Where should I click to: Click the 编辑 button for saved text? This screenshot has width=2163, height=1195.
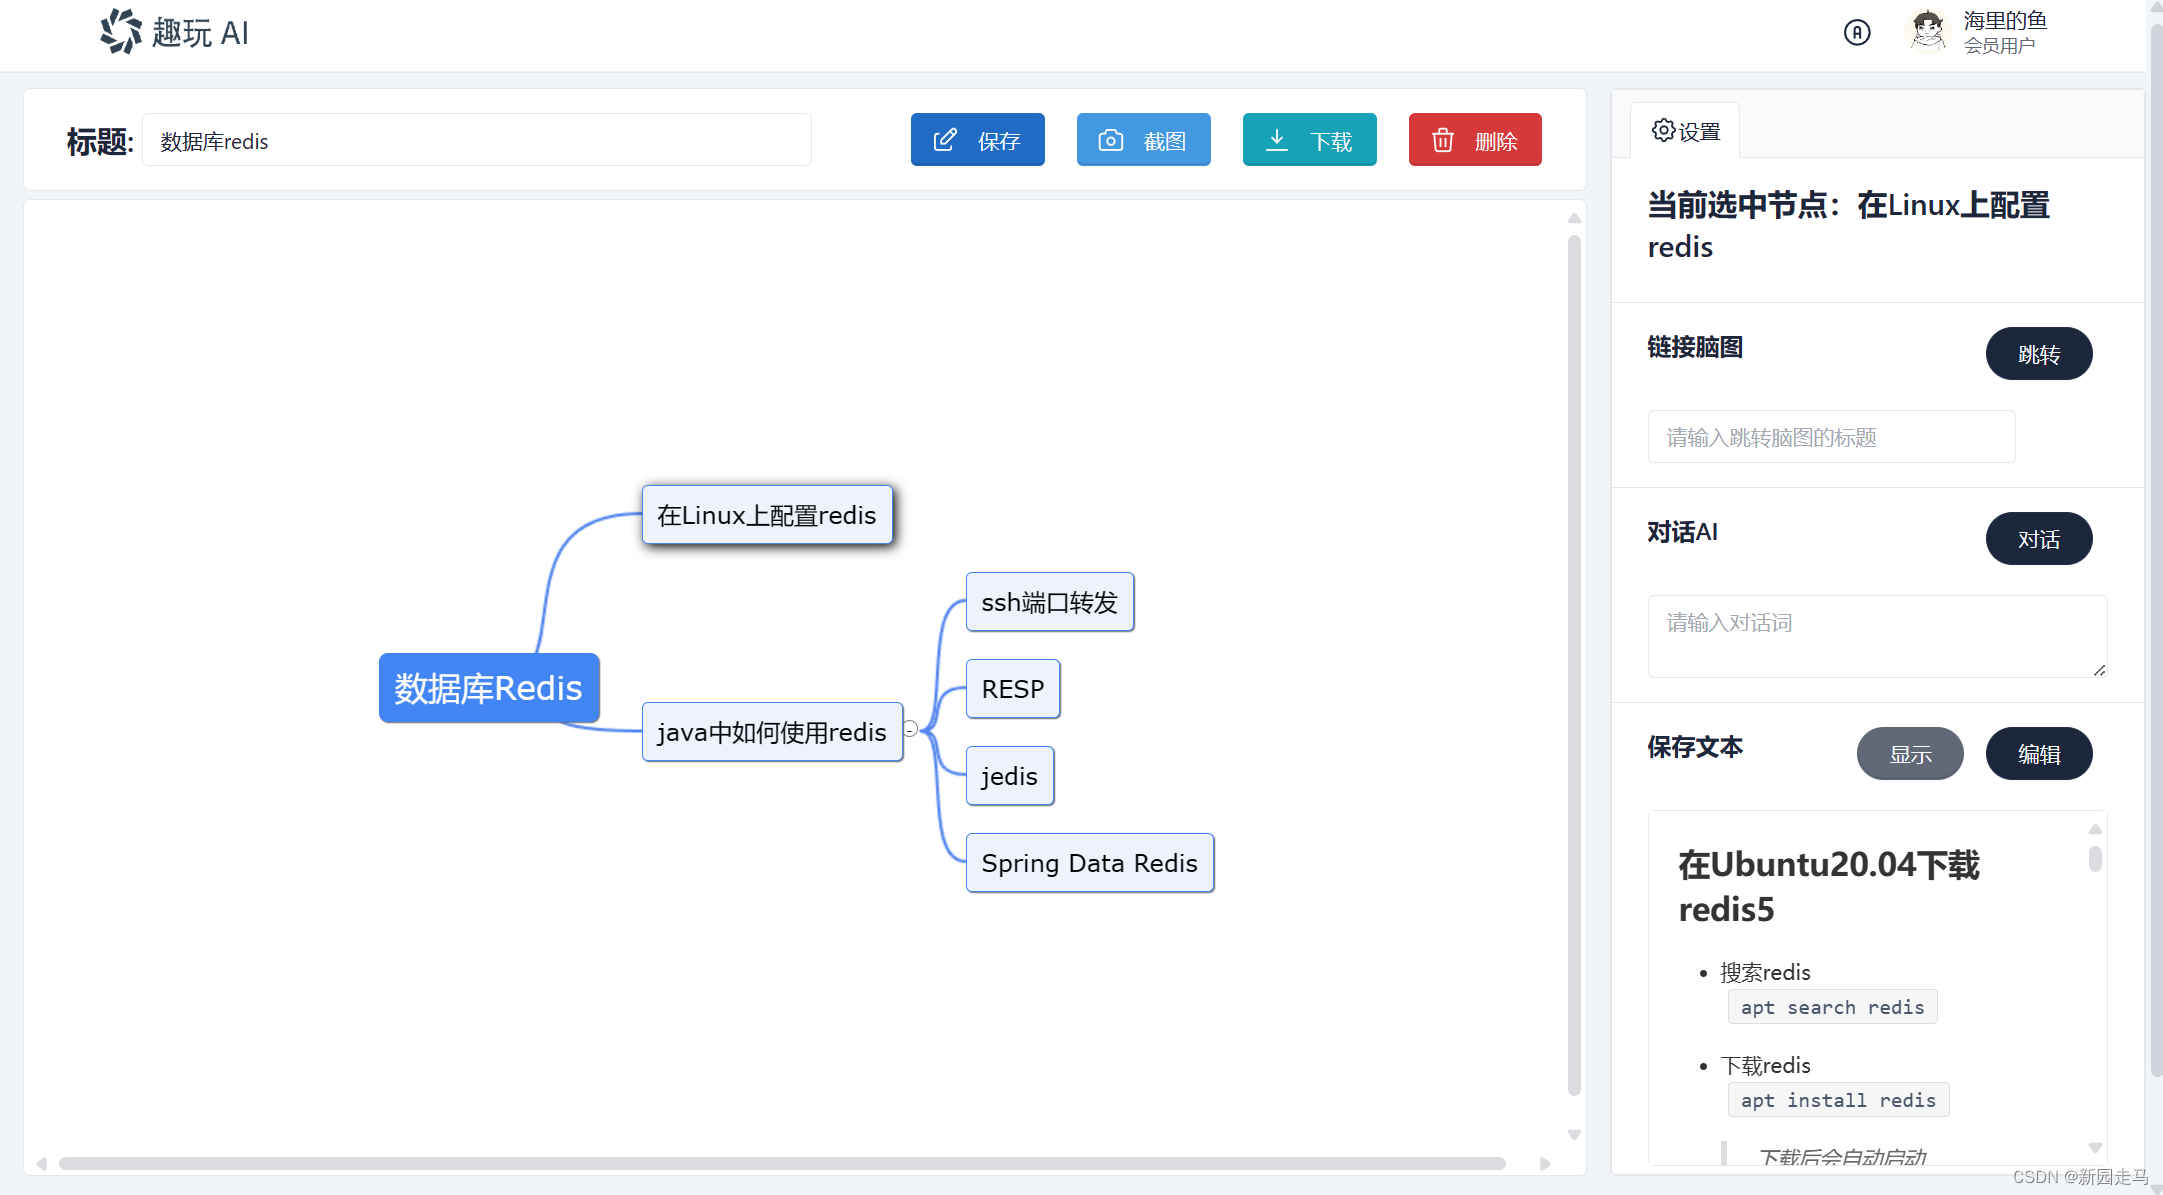click(x=2038, y=754)
